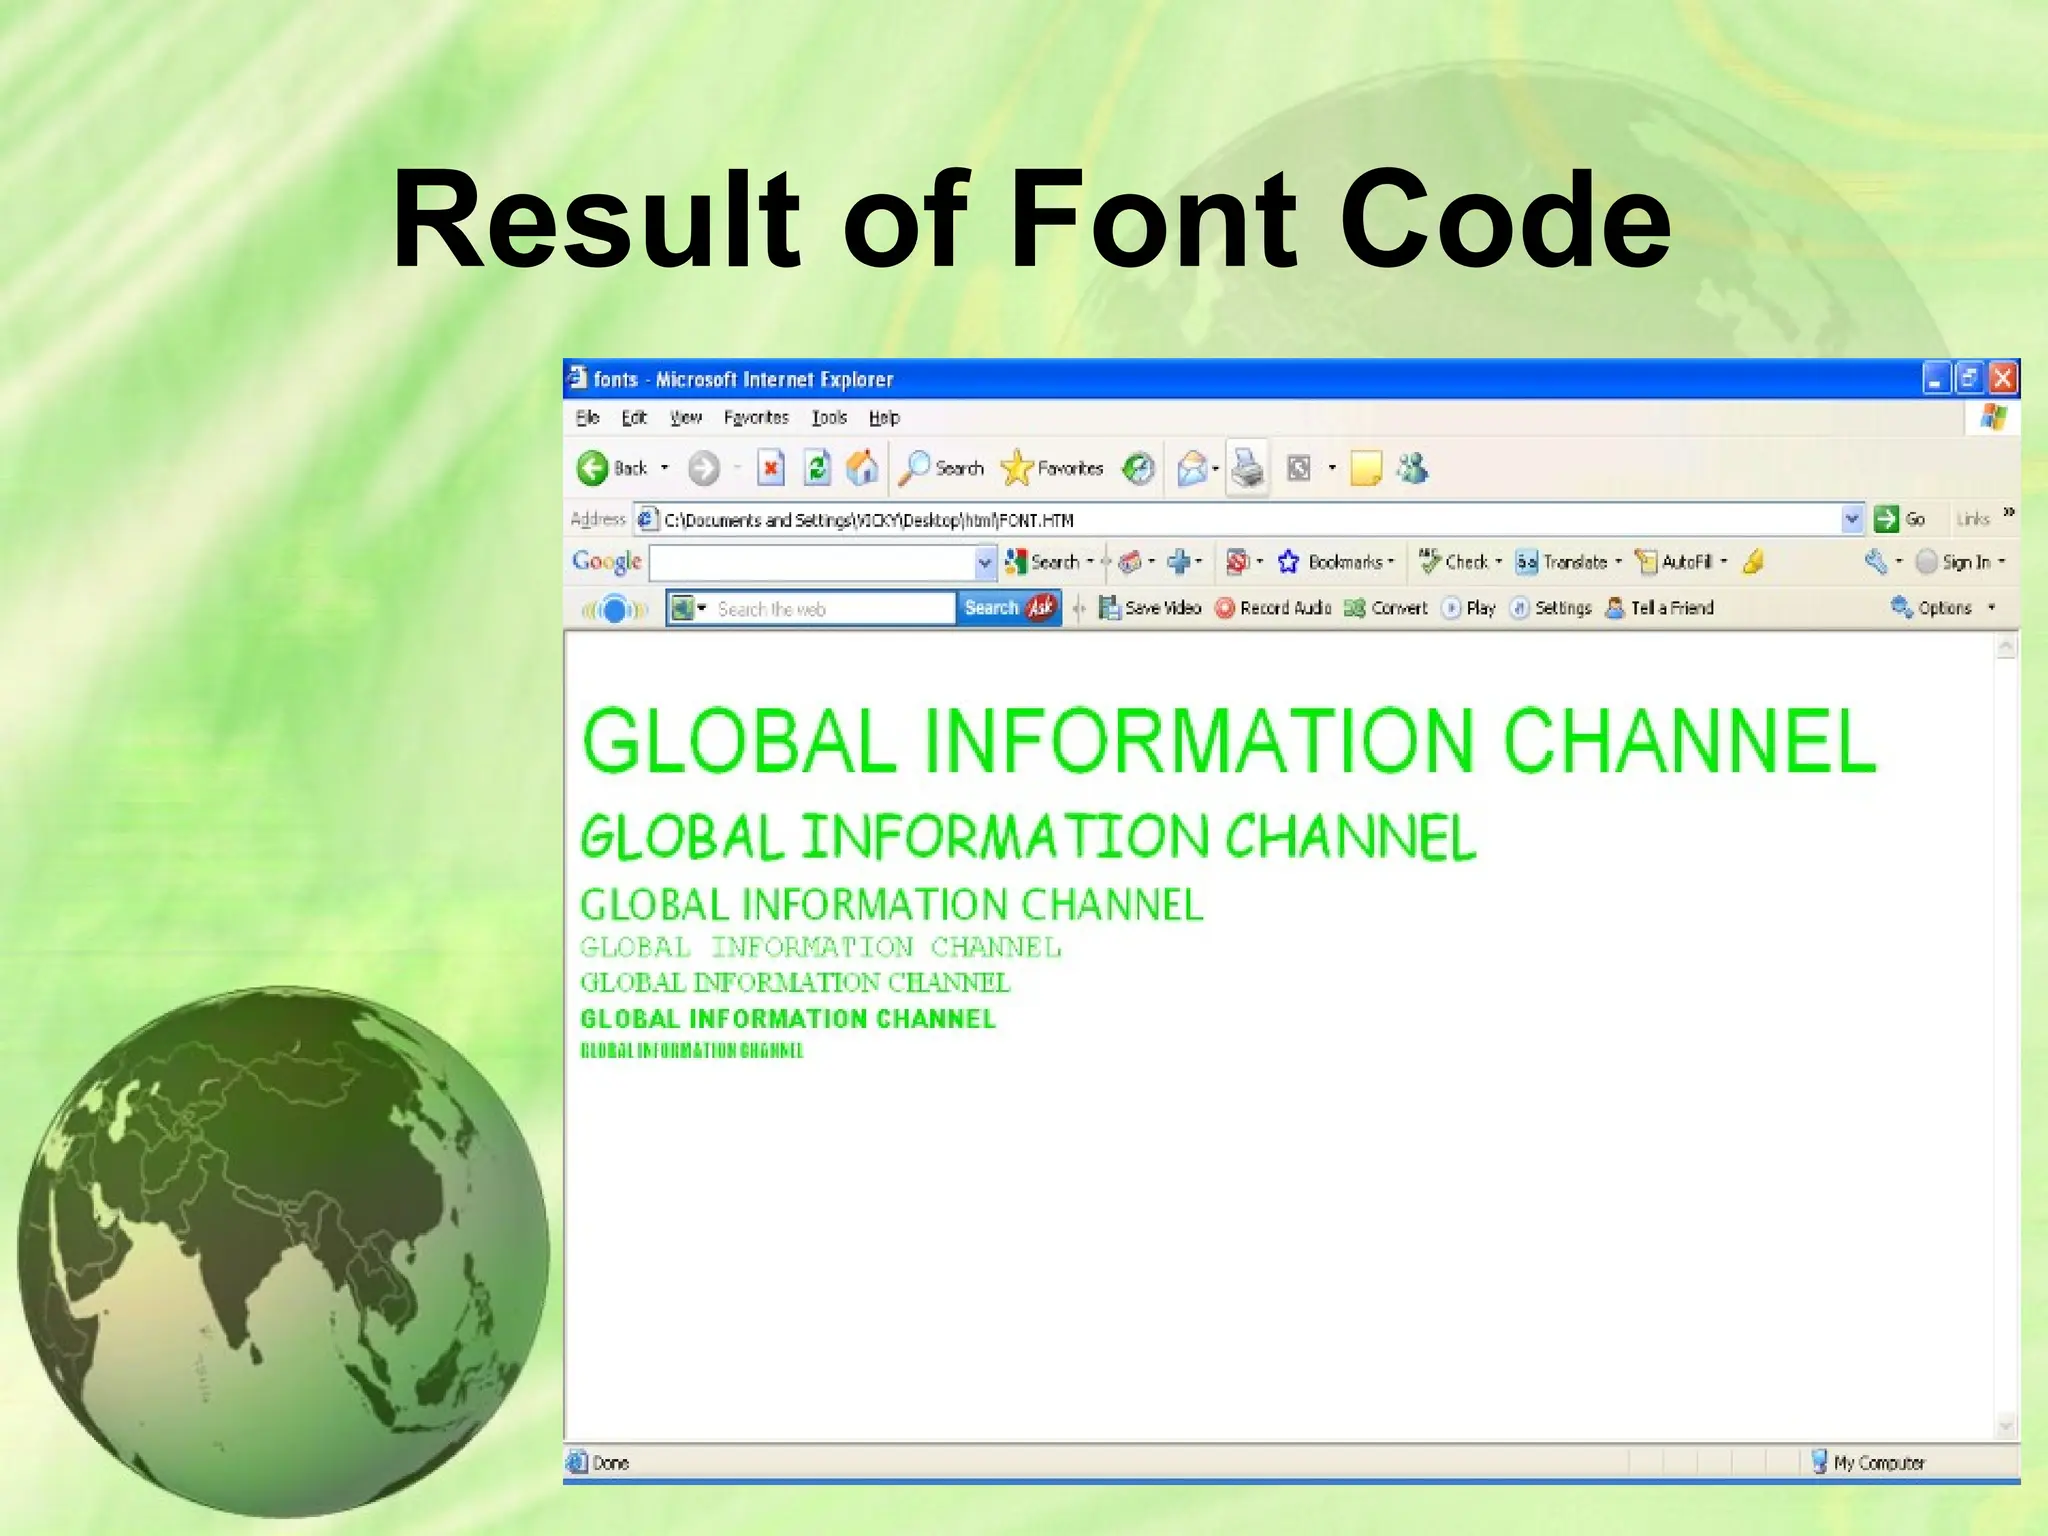This screenshot has width=2048, height=1536.
Task: Open the Google search box dropdown
Action: pyautogui.click(x=985, y=563)
